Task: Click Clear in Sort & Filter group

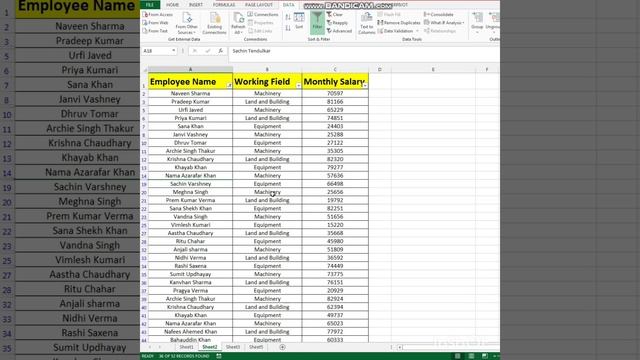Action: coord(335,15)
